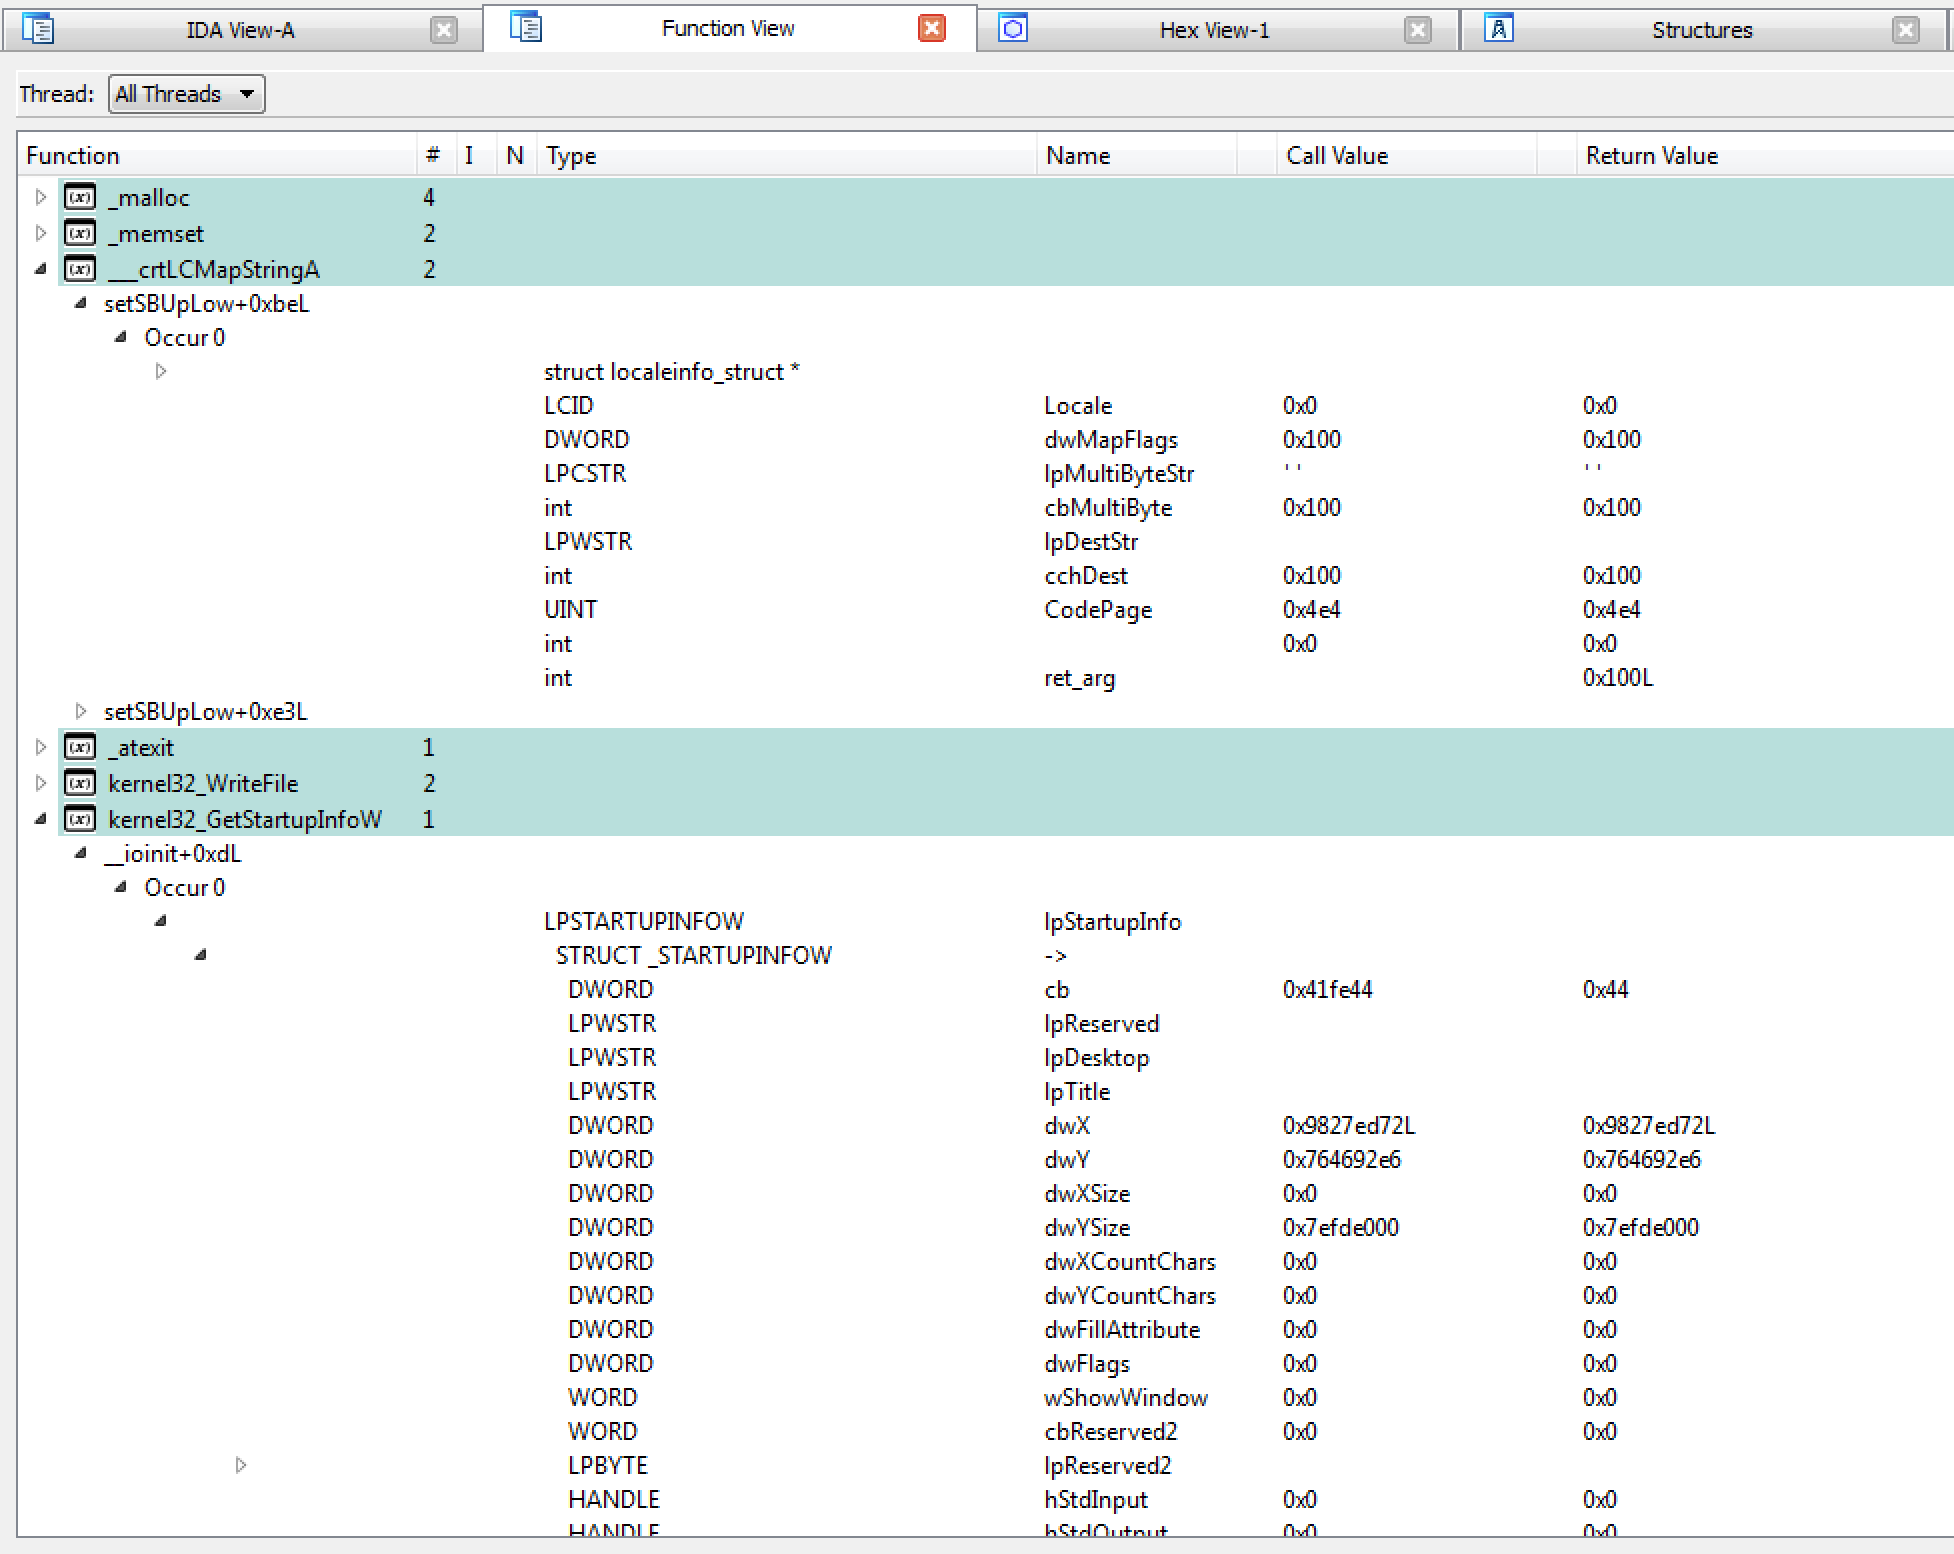Collapse Occur 0 under __ioinit+0xdL
The height and width of the screenshot is (1554, 1954).
coord(120,887)
